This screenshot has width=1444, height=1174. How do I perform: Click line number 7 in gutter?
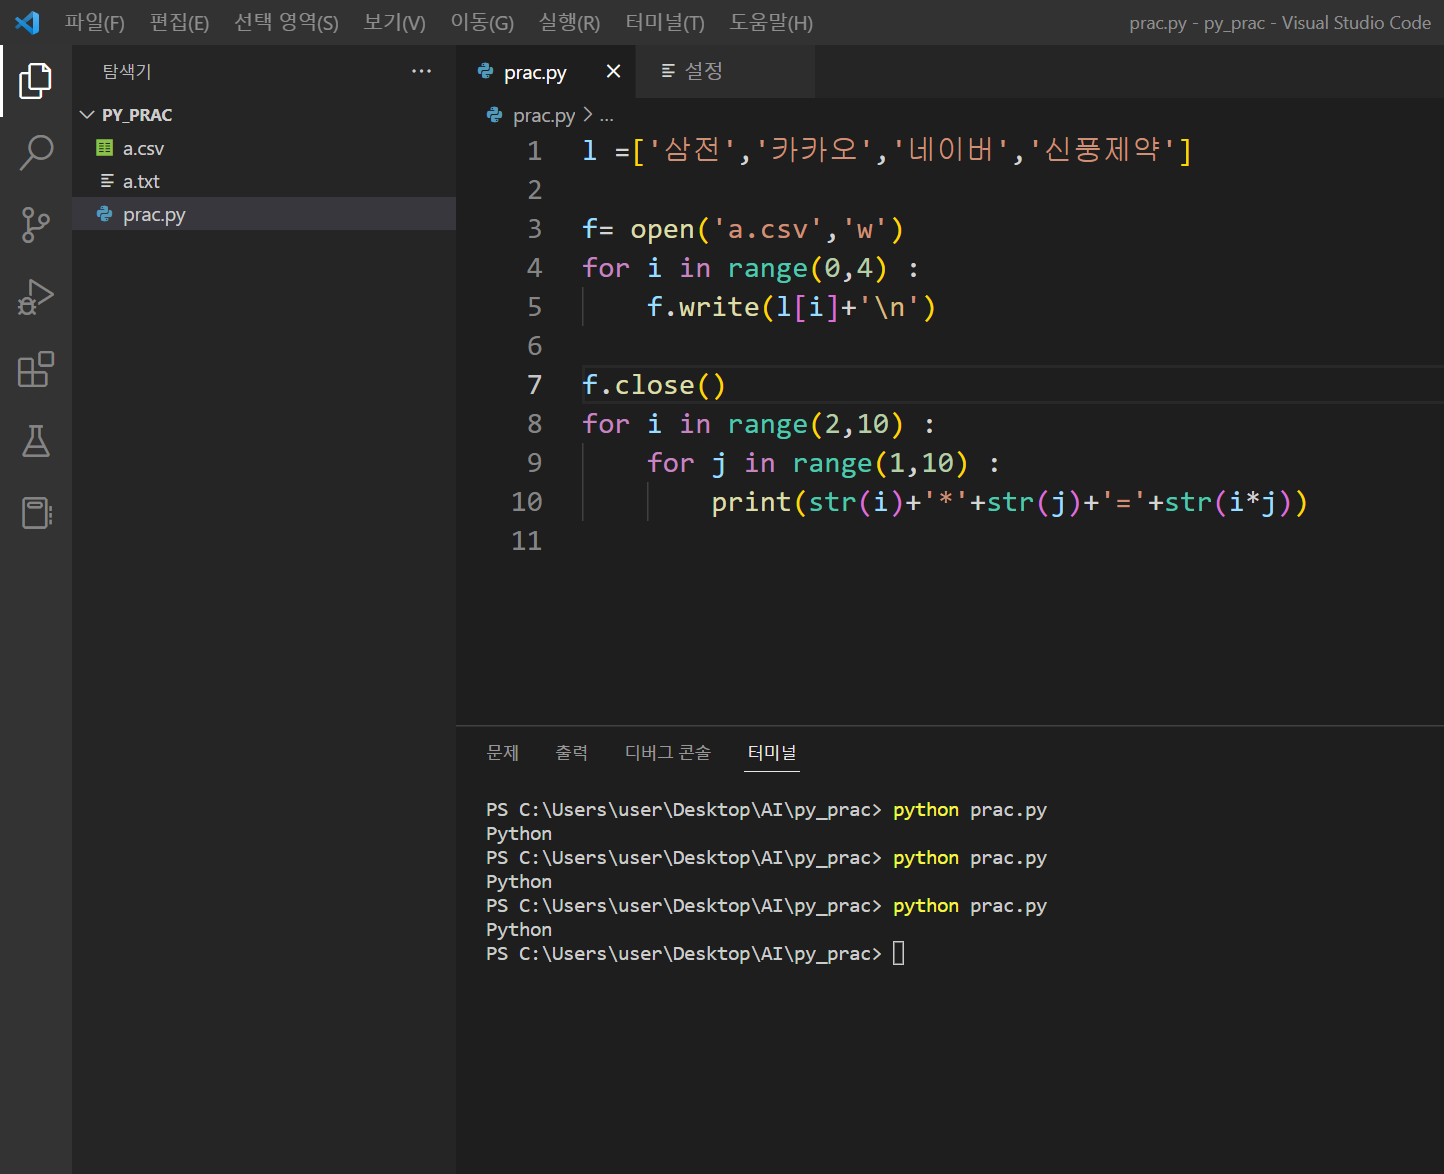[x=535, y=385]
